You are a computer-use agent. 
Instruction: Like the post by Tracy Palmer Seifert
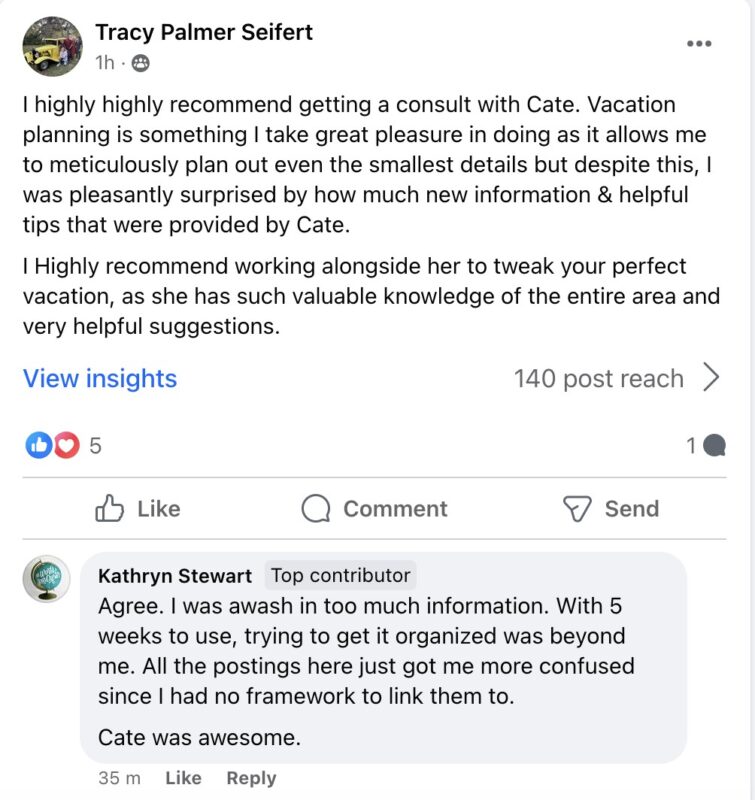click(x=138, y=509)
